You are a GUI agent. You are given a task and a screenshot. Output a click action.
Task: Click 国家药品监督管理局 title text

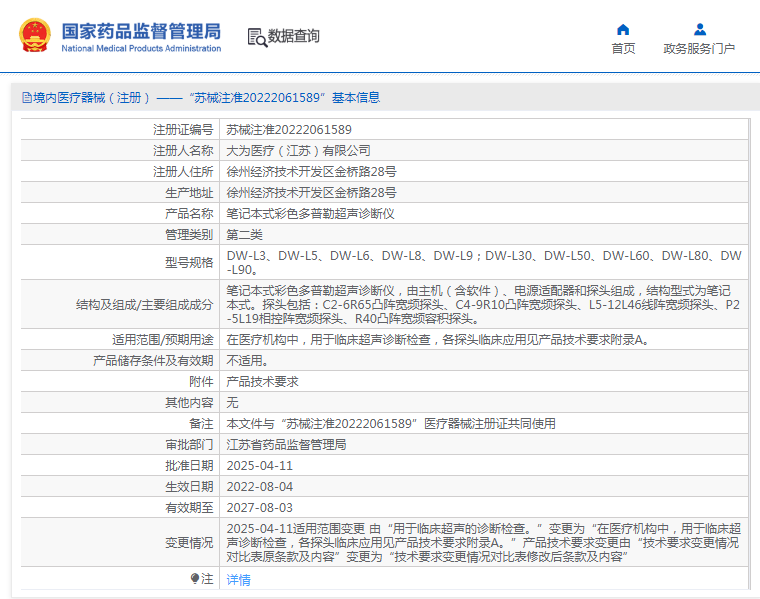pos(141,32)
